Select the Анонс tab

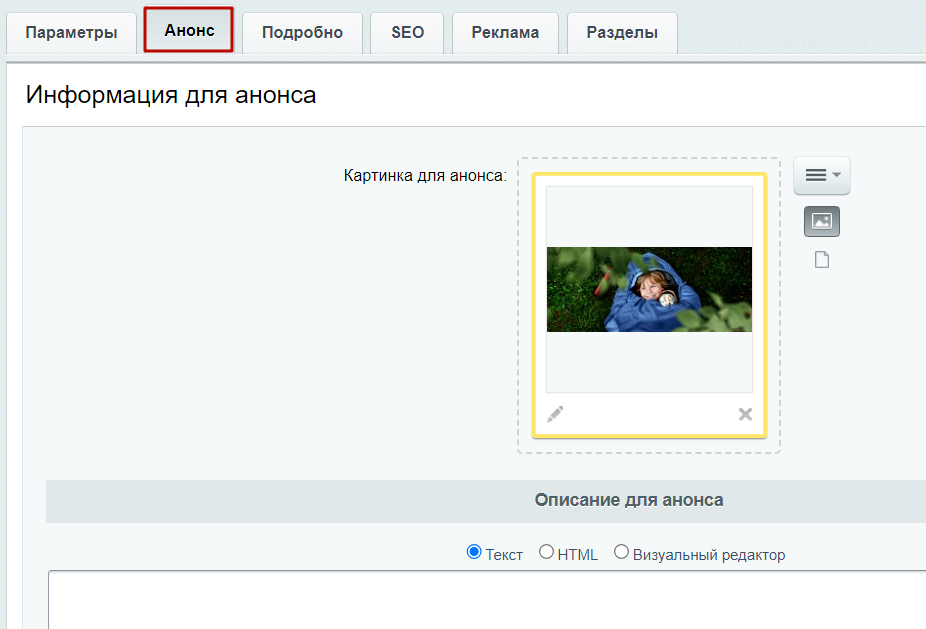pos(189,30)
